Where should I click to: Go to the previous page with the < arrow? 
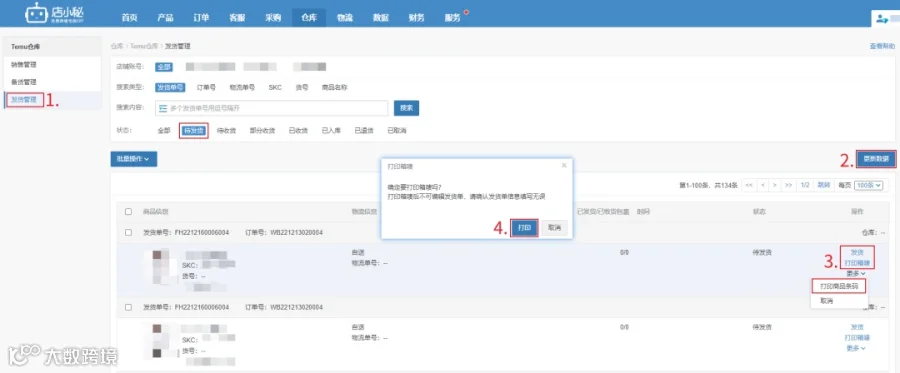click(763, 185)
